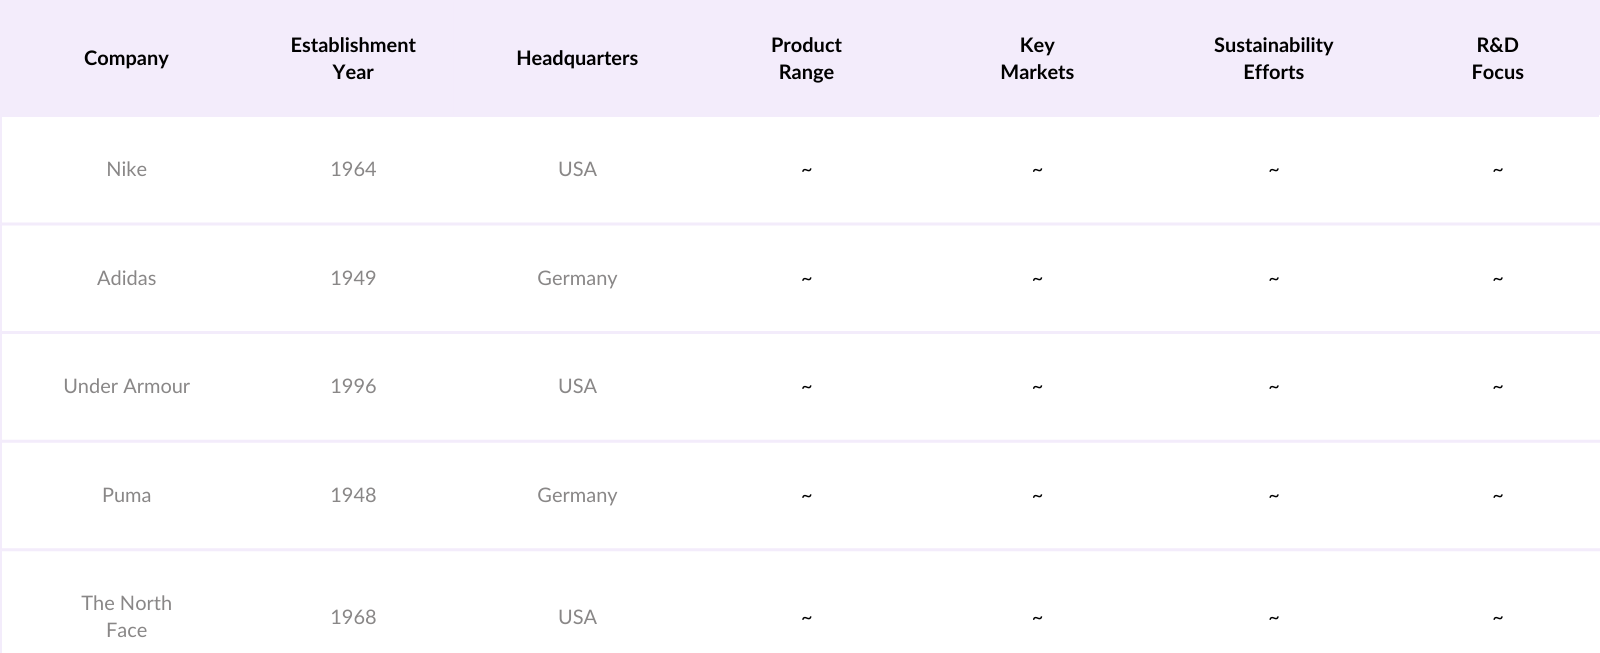This screenshot has height=653, width=1600.
Task: Select the Under Armour company cell
Action: pos(126,386)
